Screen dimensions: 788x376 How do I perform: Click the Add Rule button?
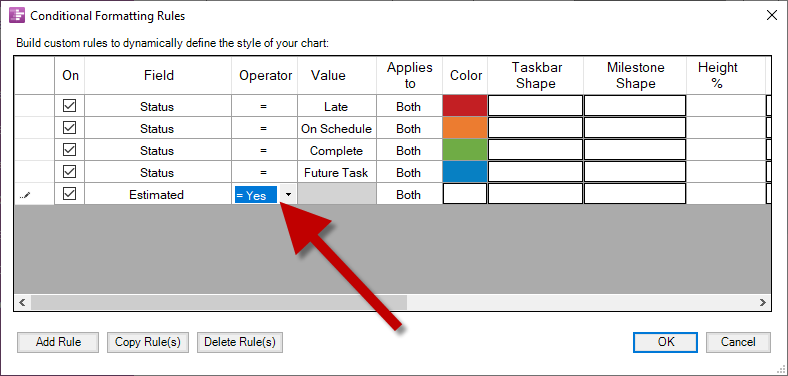click(58, 342)
